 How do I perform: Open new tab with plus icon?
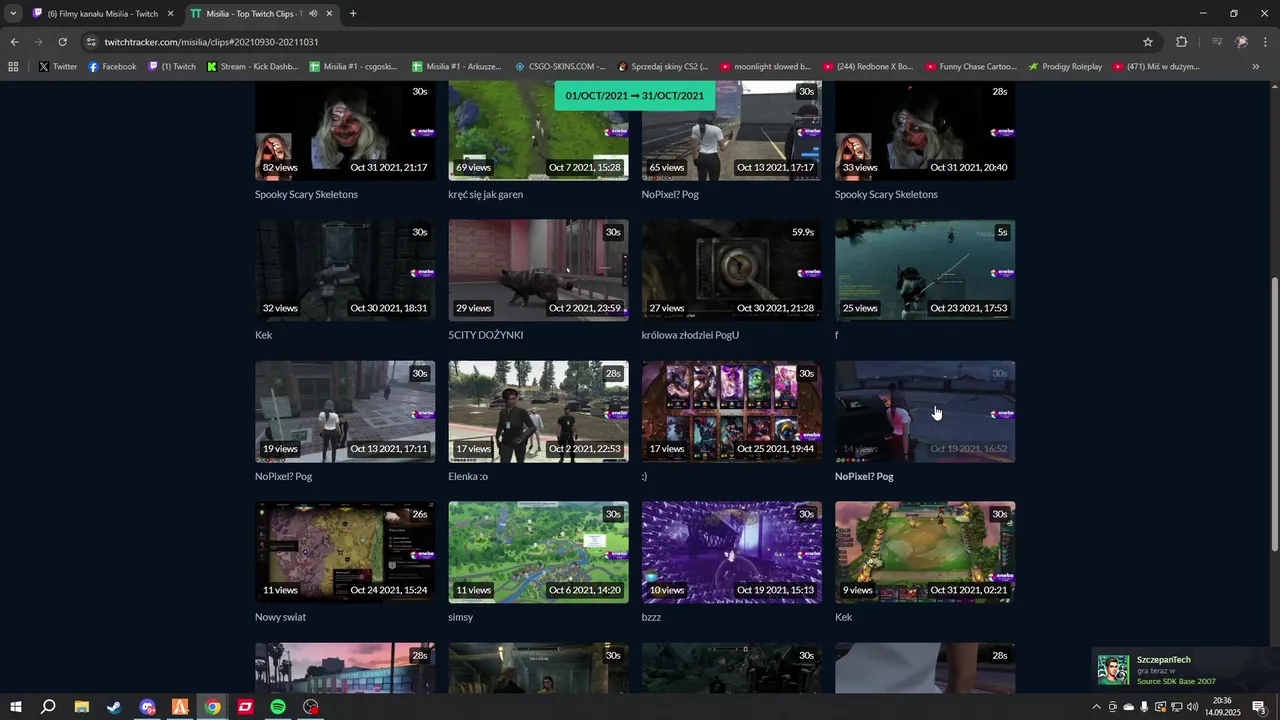coord(353,13)
